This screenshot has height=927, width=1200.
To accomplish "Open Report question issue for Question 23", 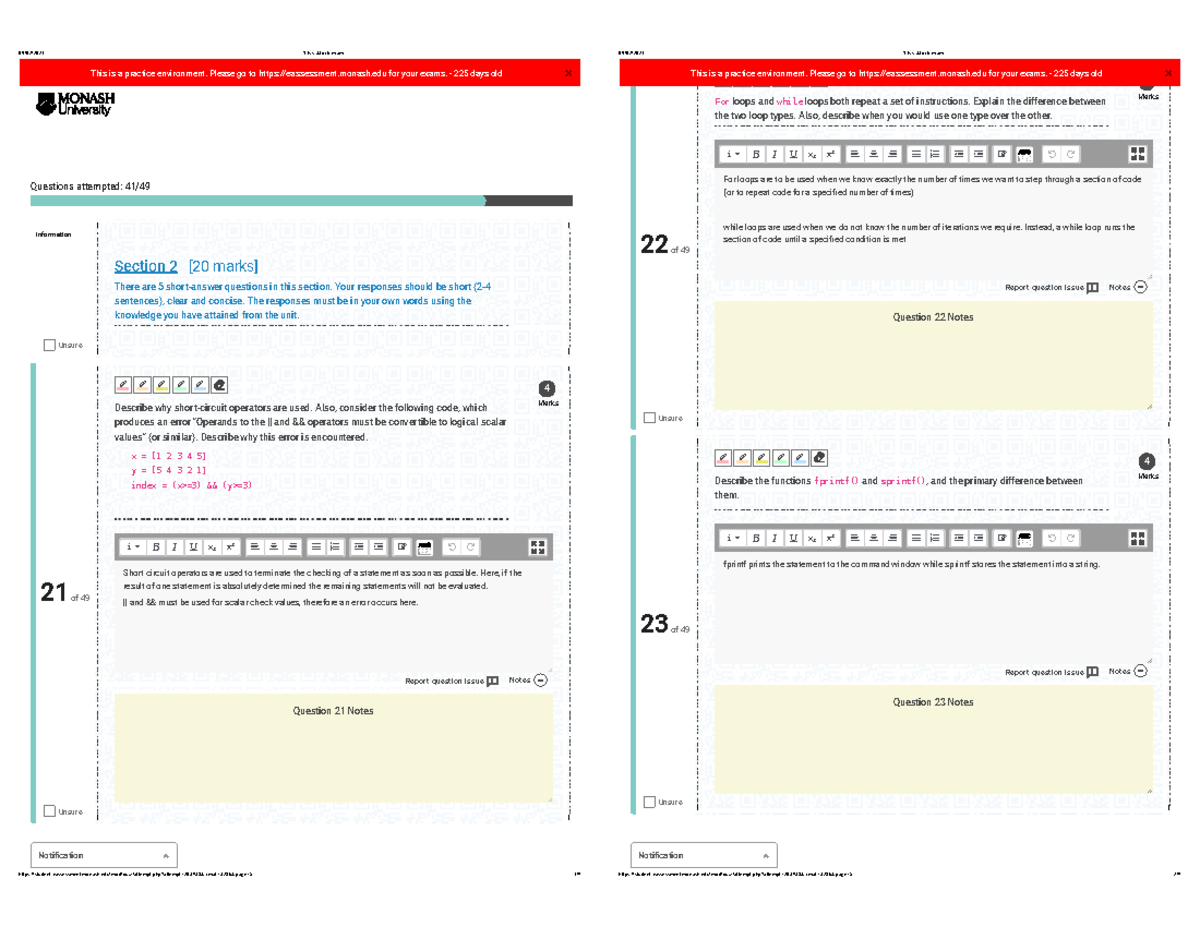I will tap(1052, 672).
